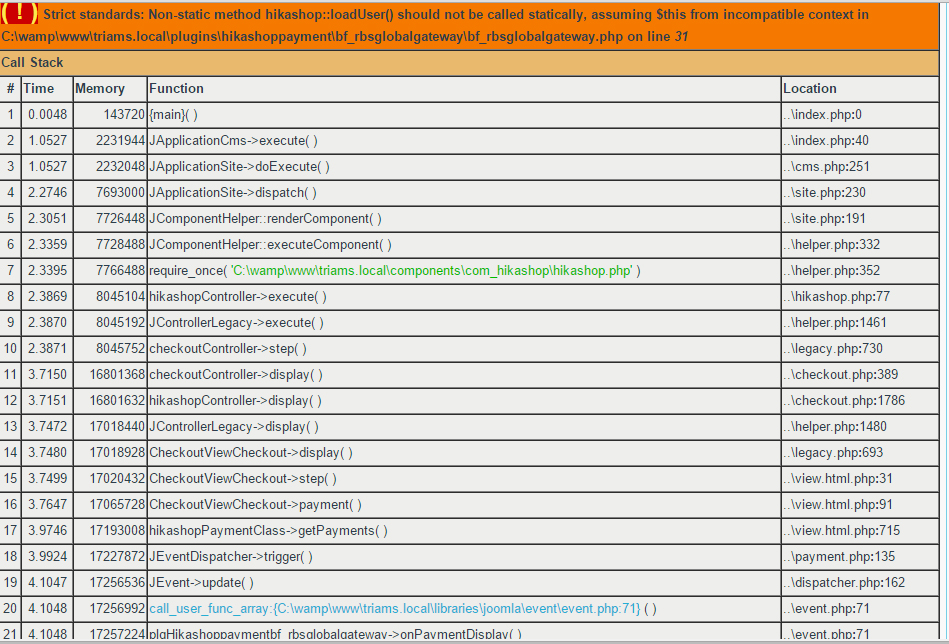949x644 pixels.
Task: Click memory value 7693000
Action: 120,192
